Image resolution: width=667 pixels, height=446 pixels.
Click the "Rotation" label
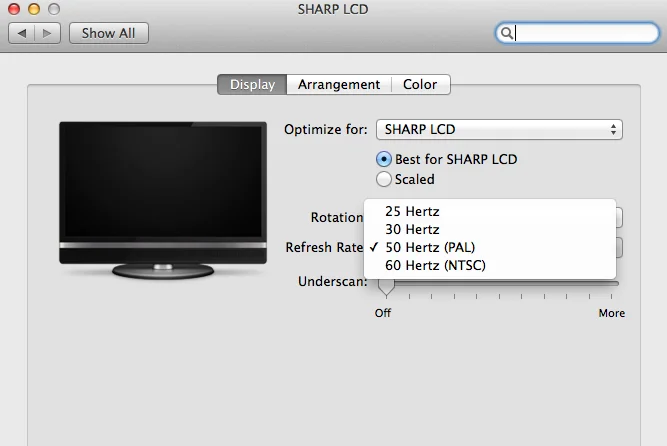(337, 217)
